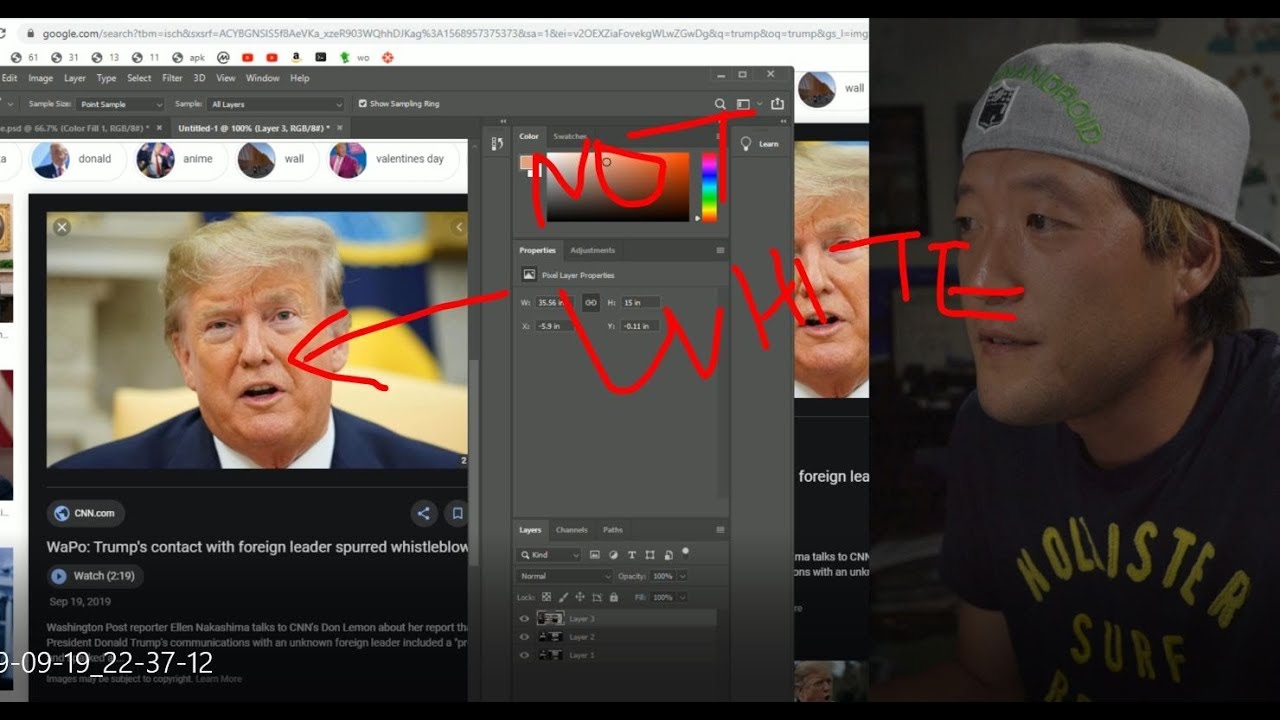Screen dimensions: 1280x720
Task: Open the Layers panel menu icon
Action: click(720, 530)
